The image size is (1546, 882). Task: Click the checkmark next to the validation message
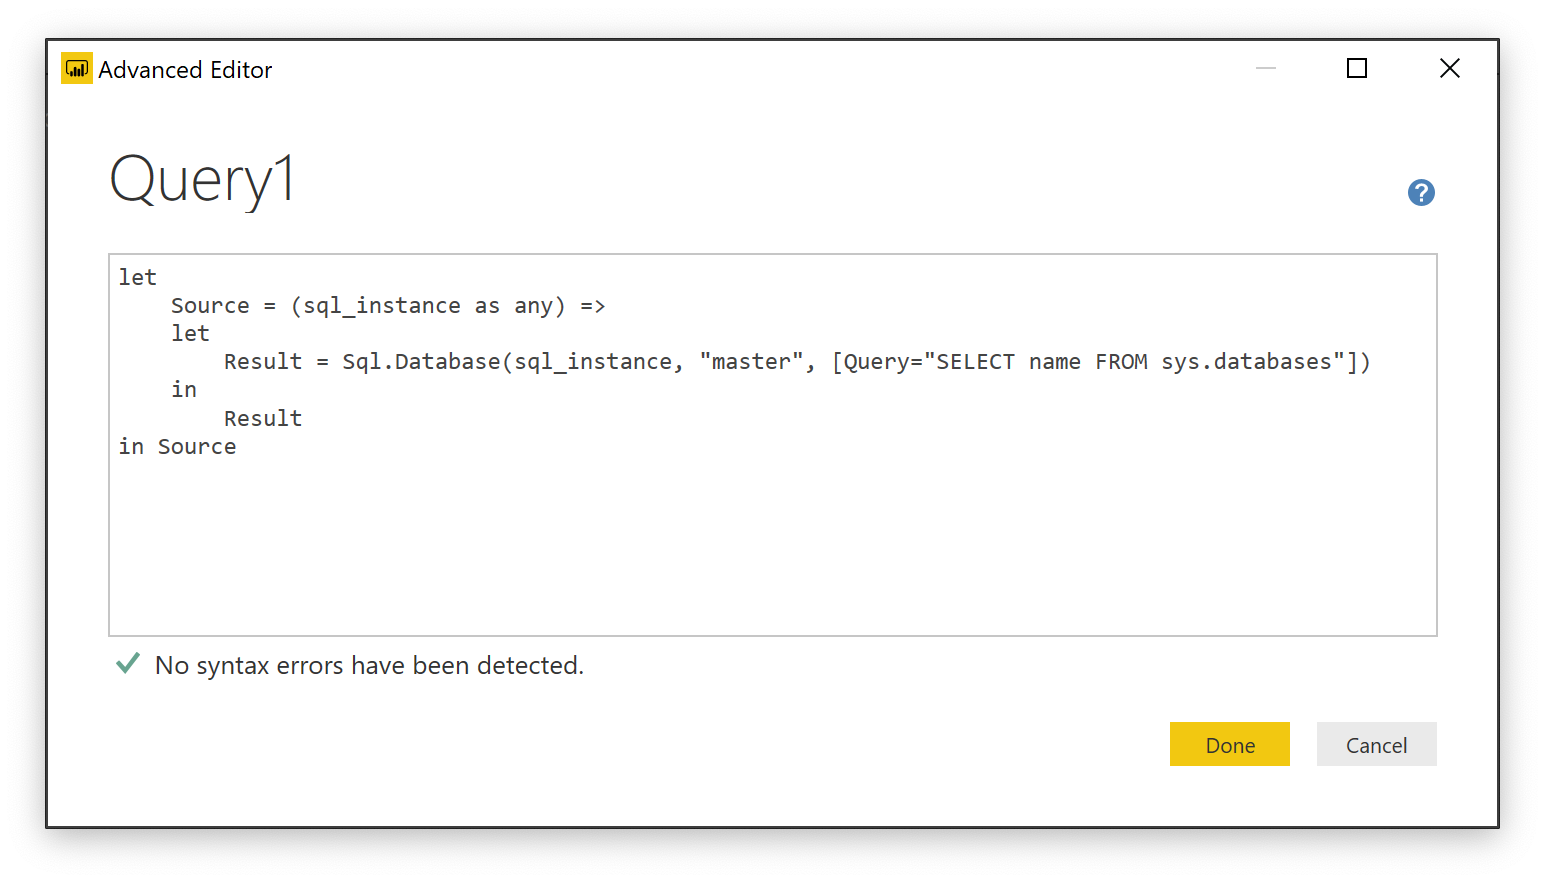click(127, 663)
